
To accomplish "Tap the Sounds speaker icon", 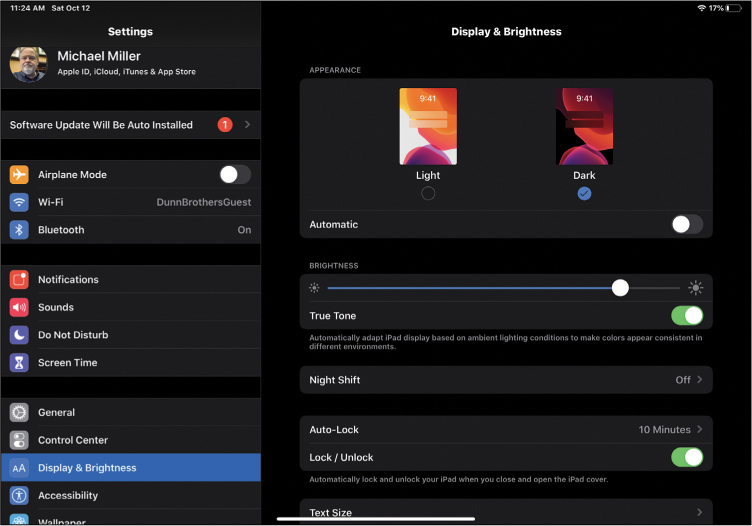I will (x=19, y=308).
